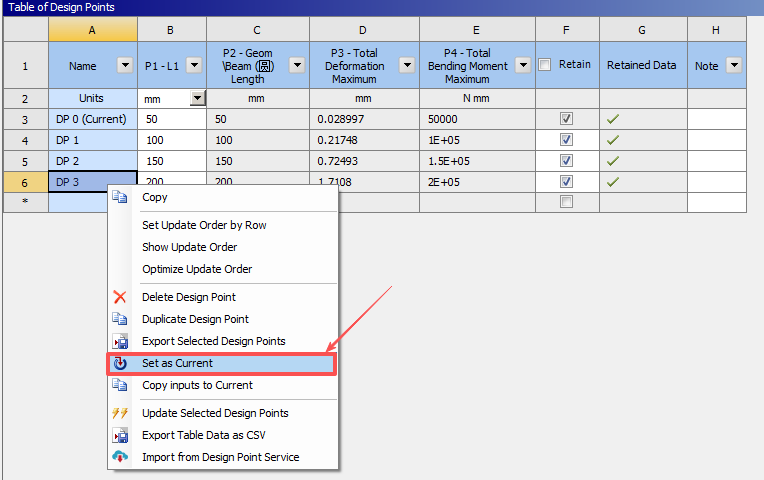The width and height of the screenshot is (764, 480).
Task: Choose Show Update Order
Action: point(223,247)
